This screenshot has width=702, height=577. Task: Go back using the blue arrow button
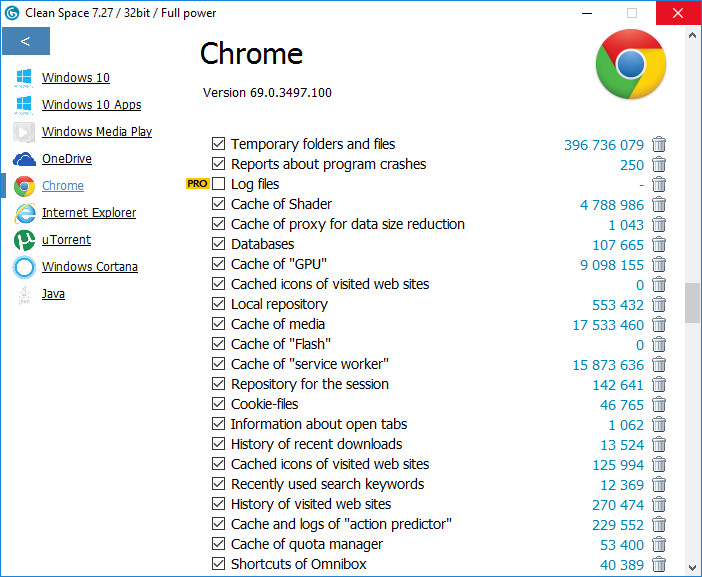[26, 41]
